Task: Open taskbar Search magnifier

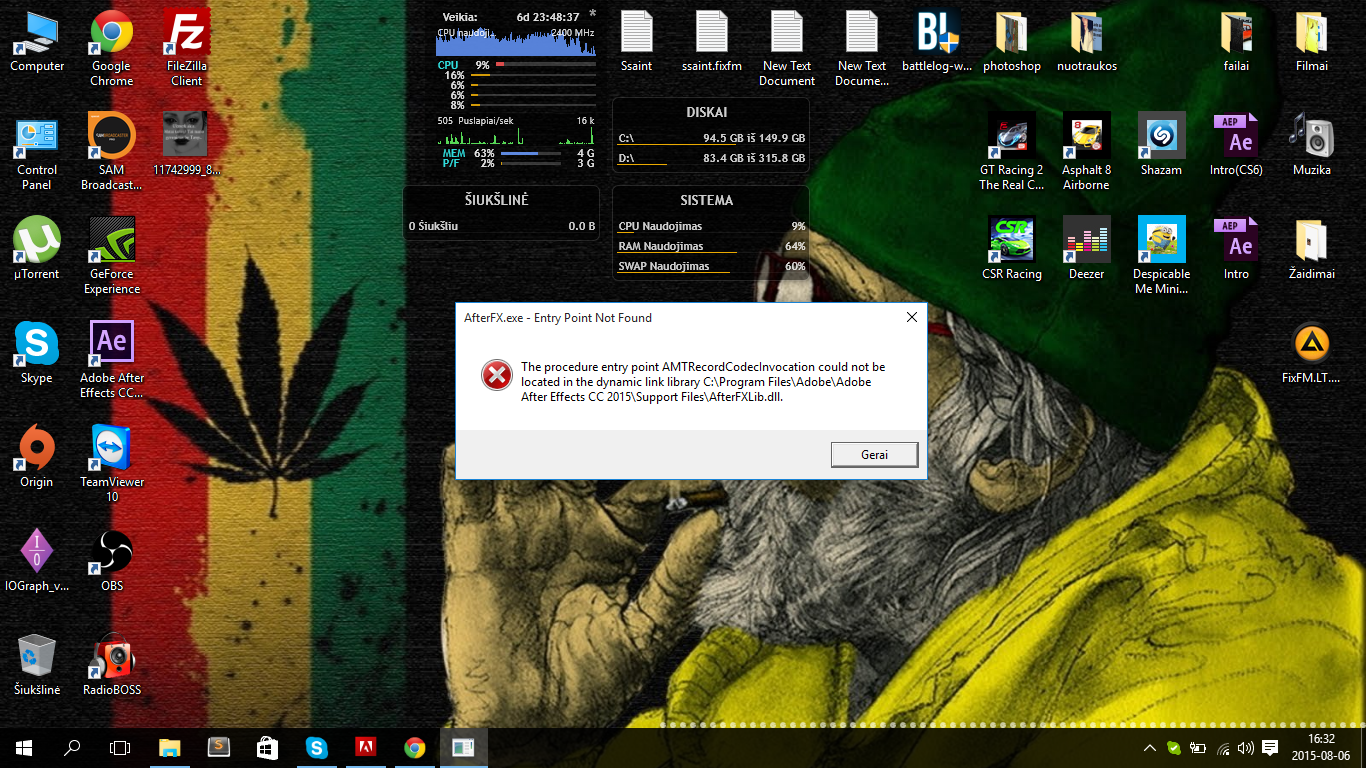Action: [x=72, y=747]
